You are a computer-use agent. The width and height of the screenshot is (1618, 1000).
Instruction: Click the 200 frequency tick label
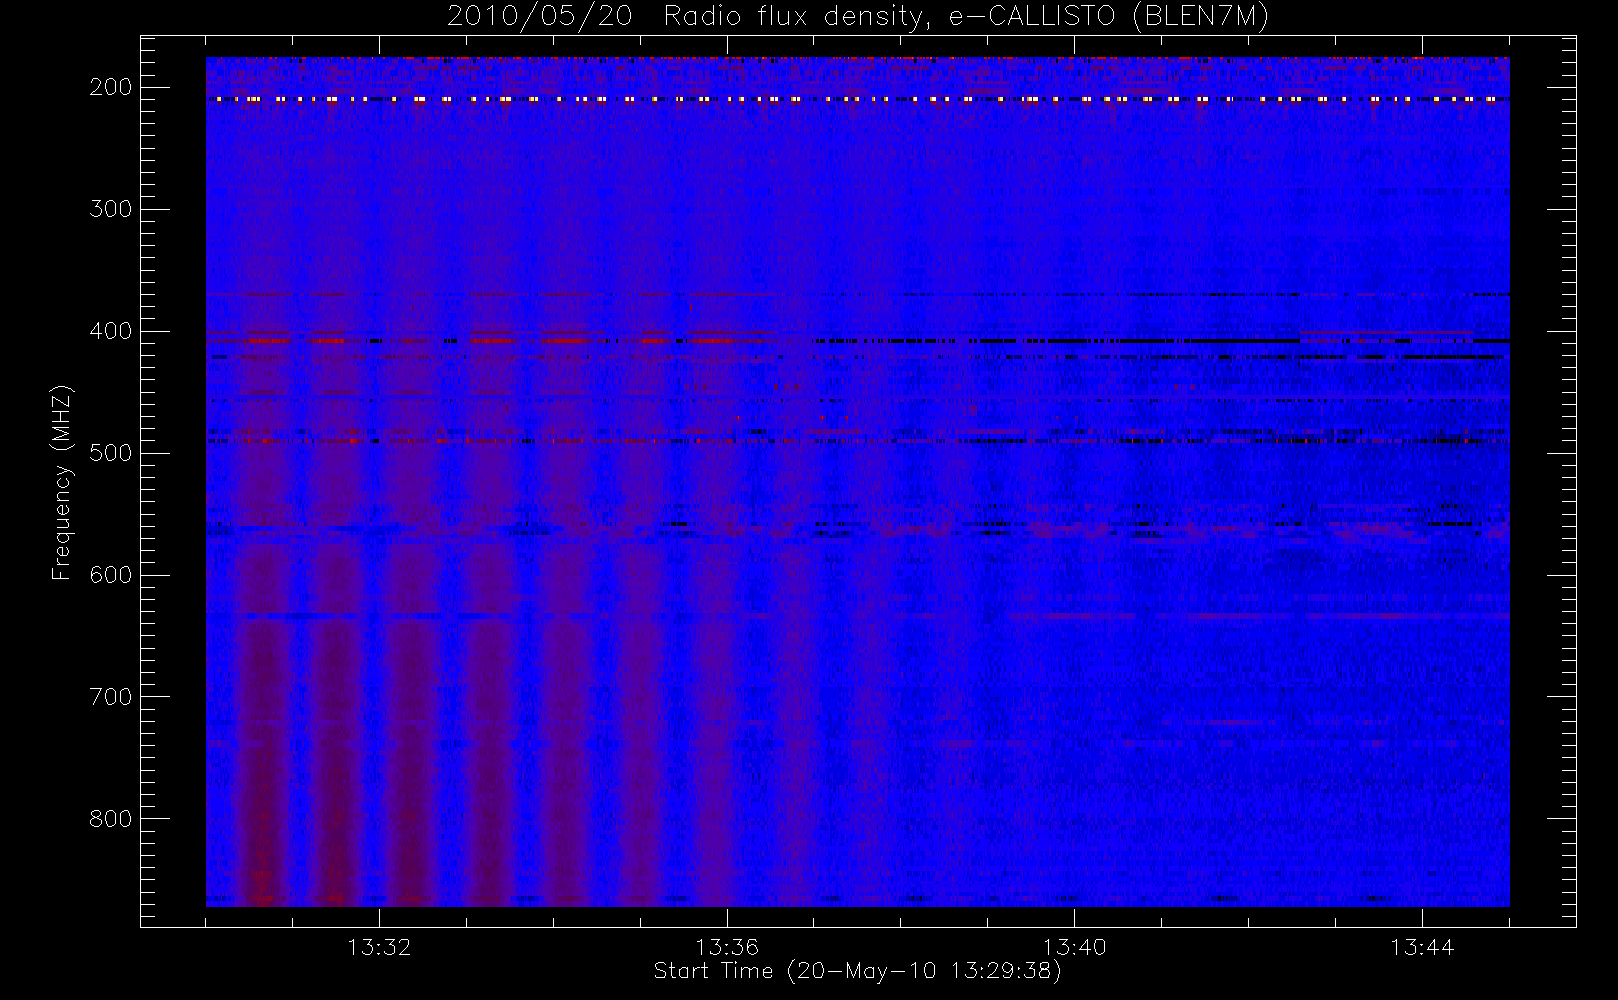click(x=111, y=87)
